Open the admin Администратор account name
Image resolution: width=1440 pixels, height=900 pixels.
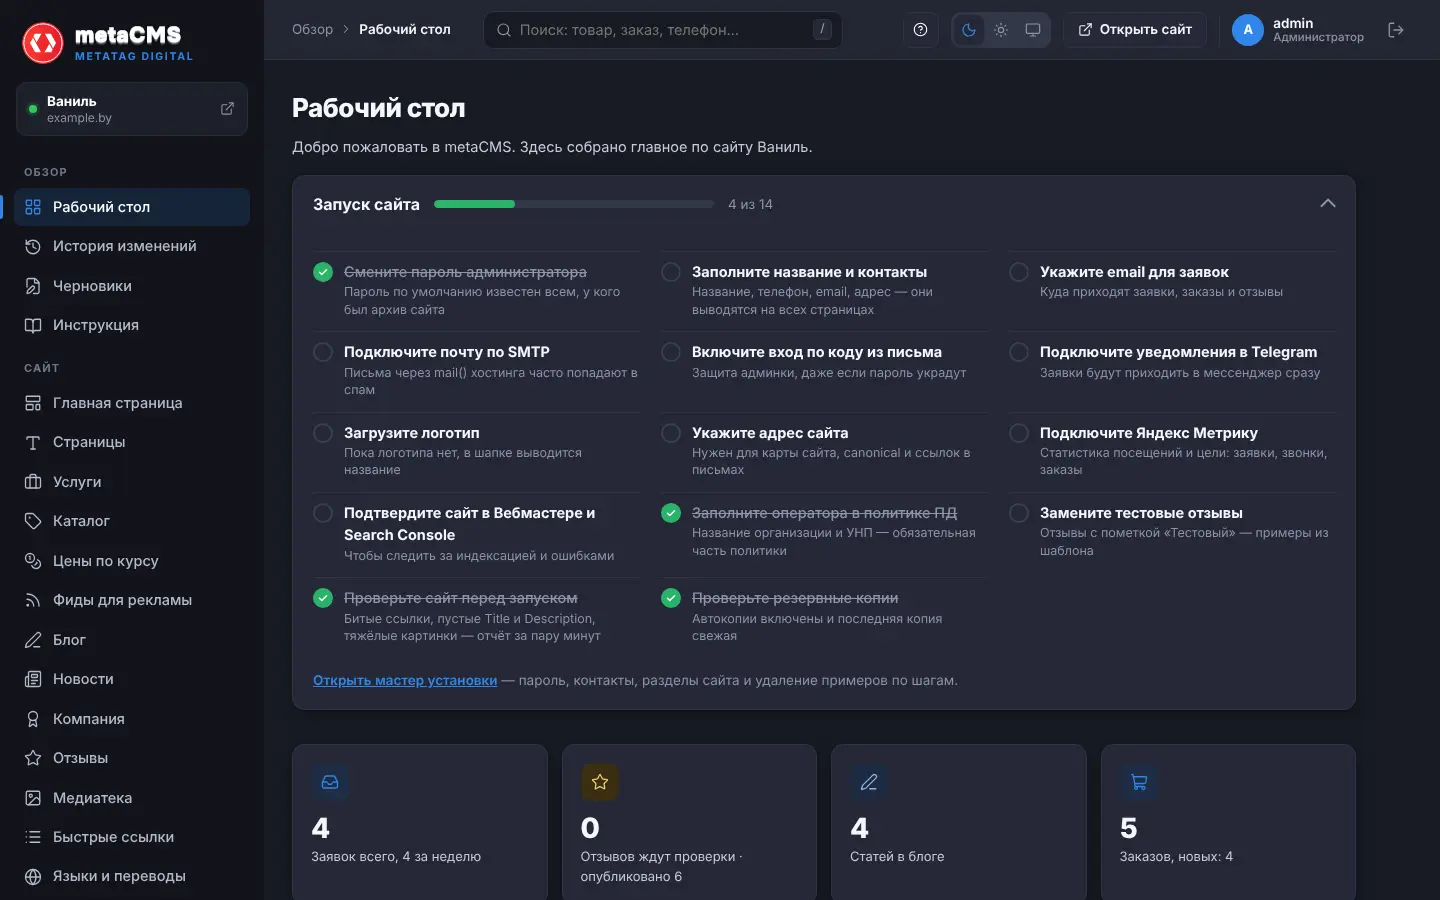pyautogui.click(x=1318, y=30)
